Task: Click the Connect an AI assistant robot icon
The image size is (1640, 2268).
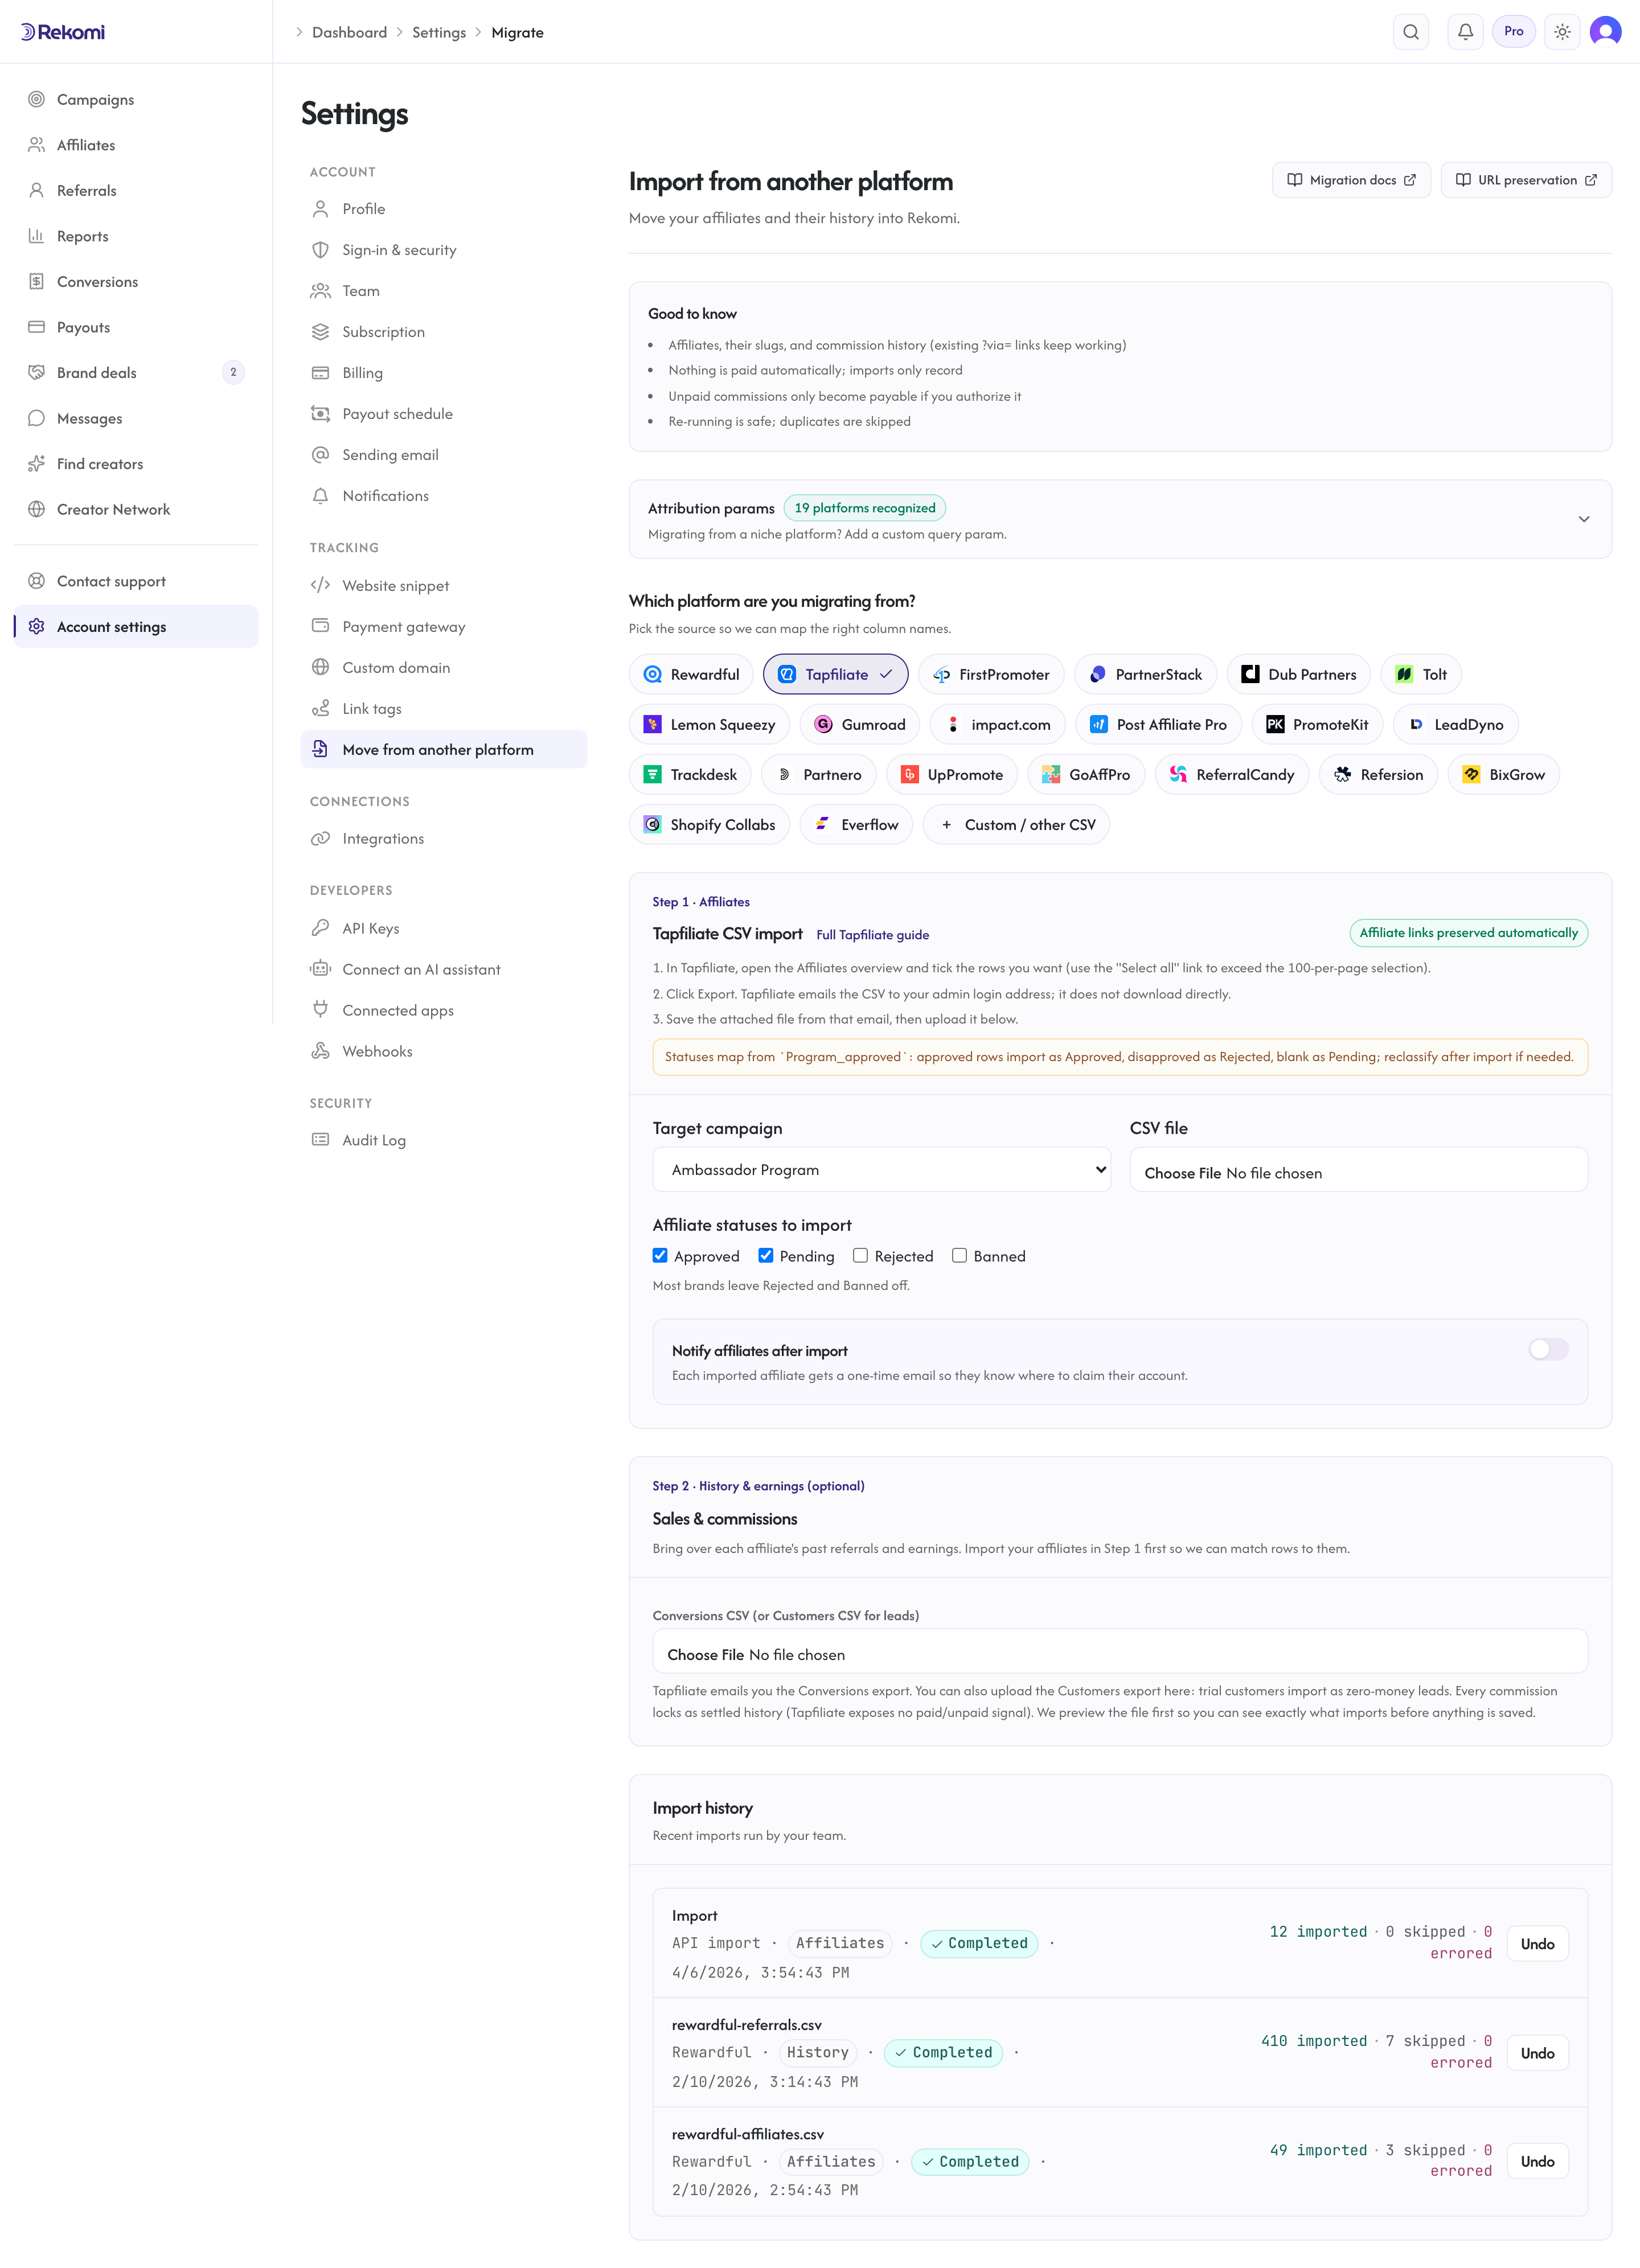Action: click(320, 969)
